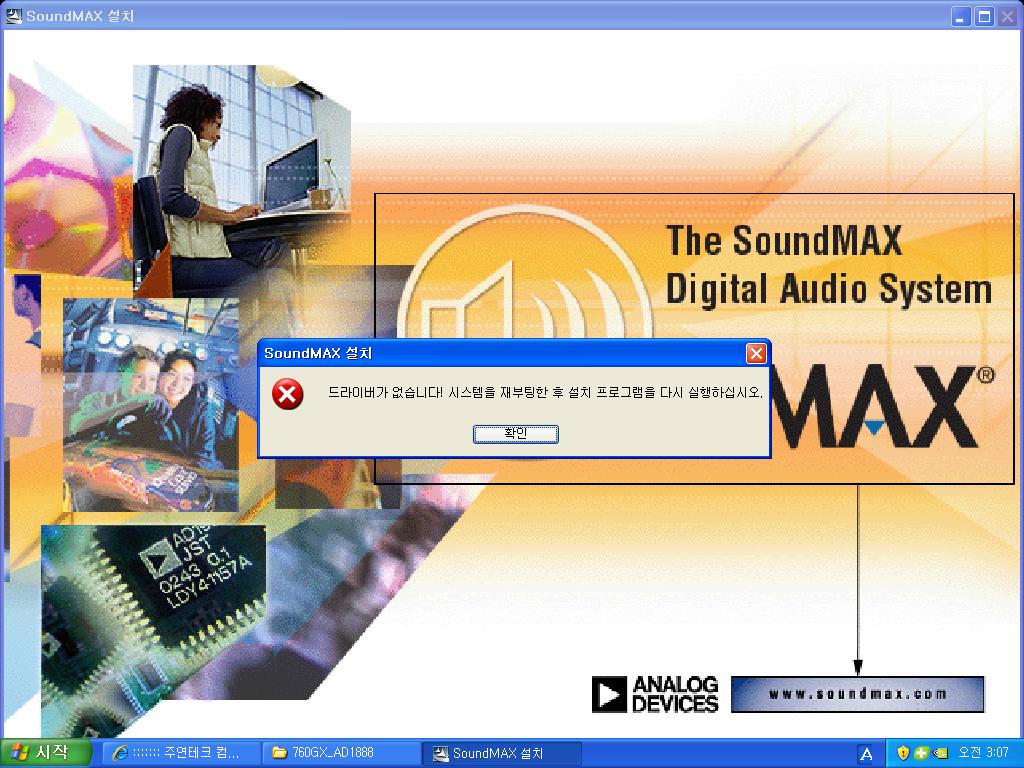Viewport: 1024px width, 768px height.
Task: Click the green plus tray icon
Action: tap(921, 753)
